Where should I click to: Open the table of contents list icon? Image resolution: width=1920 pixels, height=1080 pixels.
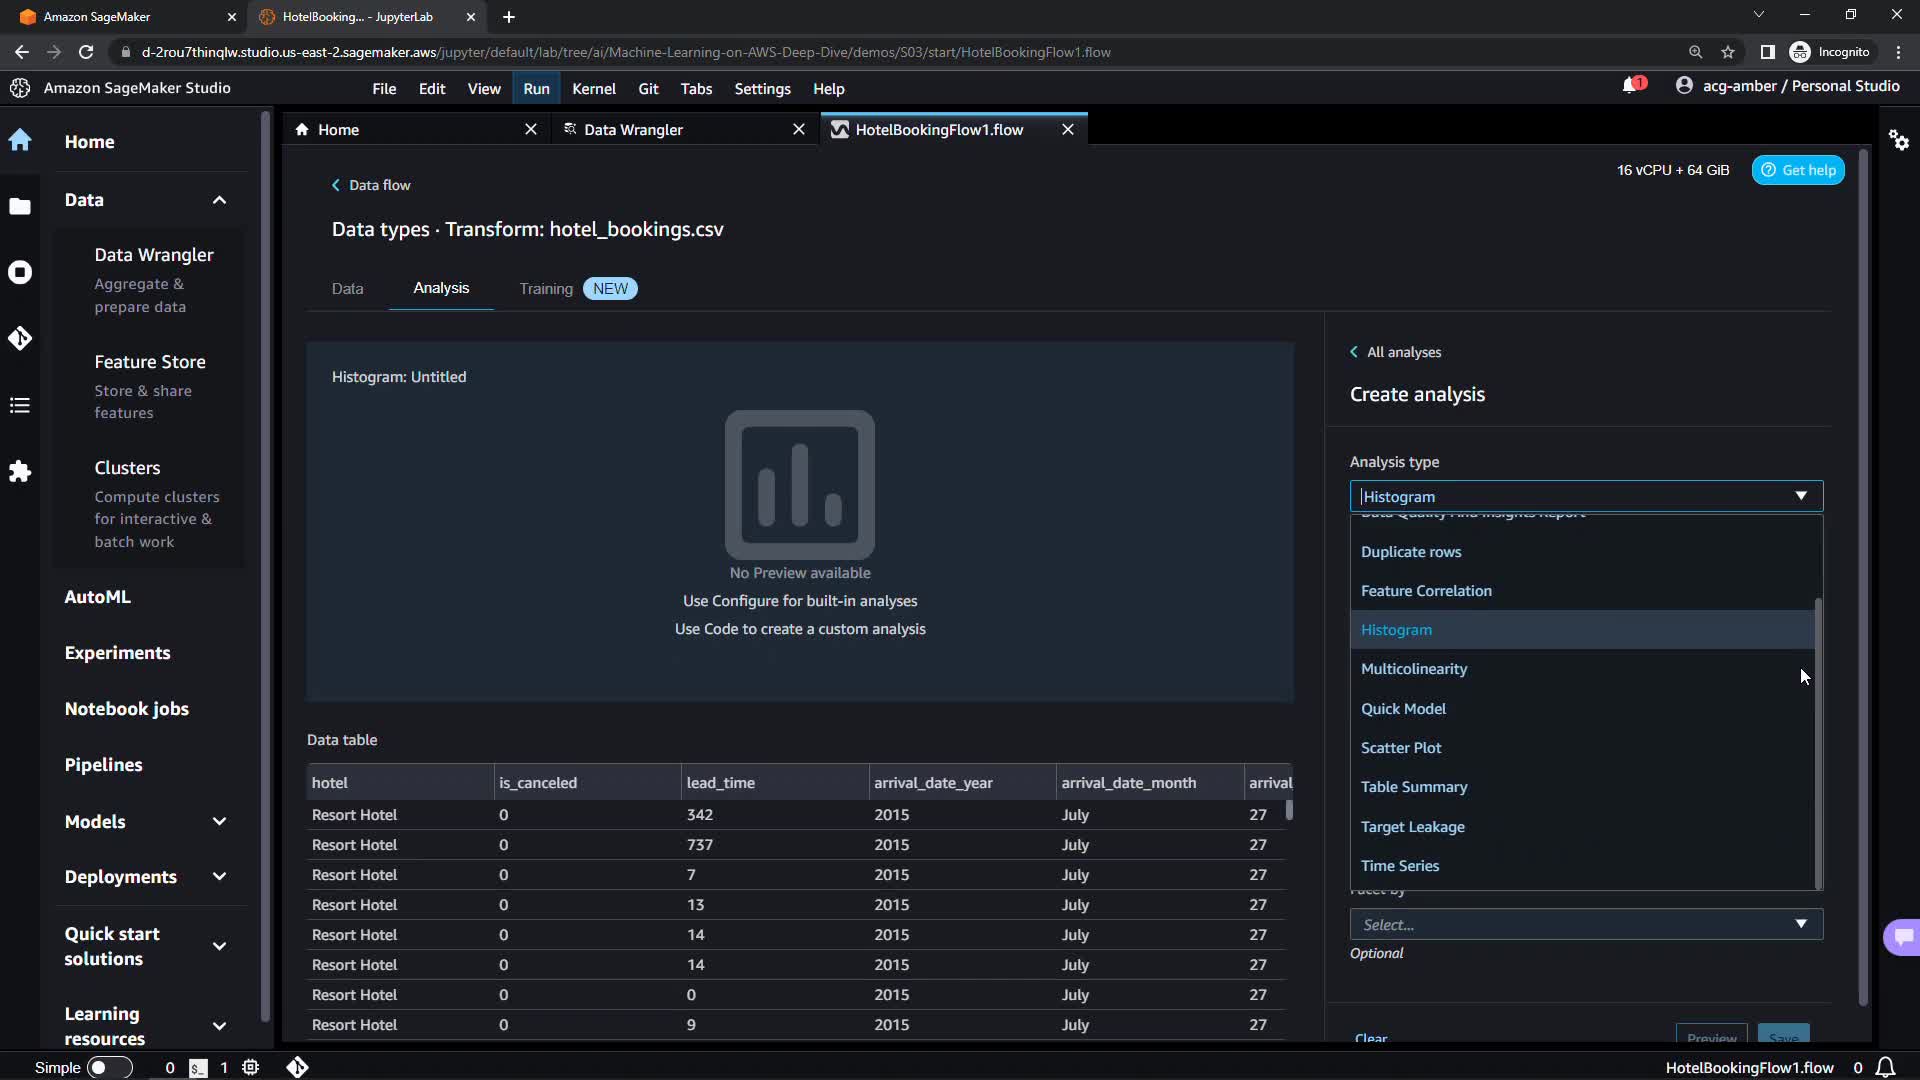[x=20, y=405]
